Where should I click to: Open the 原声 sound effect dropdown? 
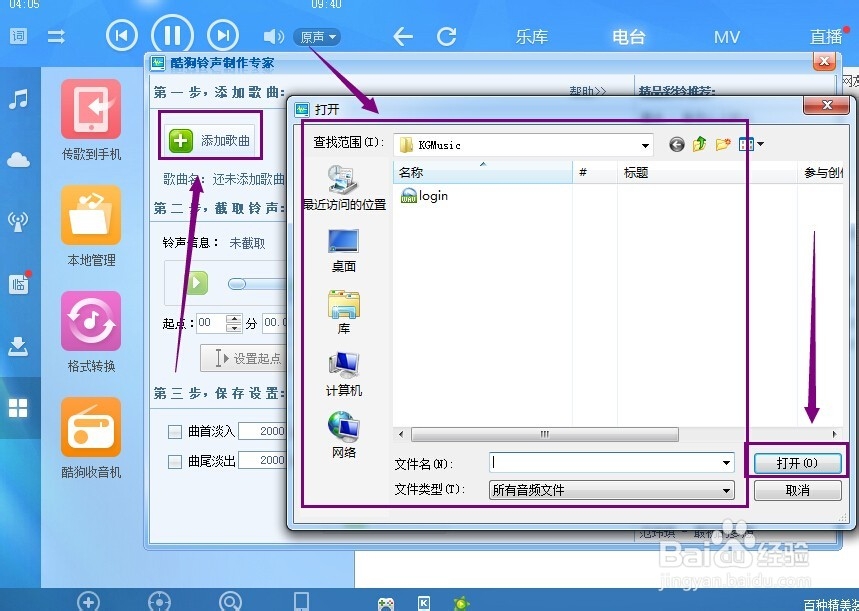pyautogui.click(x=317, y=37)
